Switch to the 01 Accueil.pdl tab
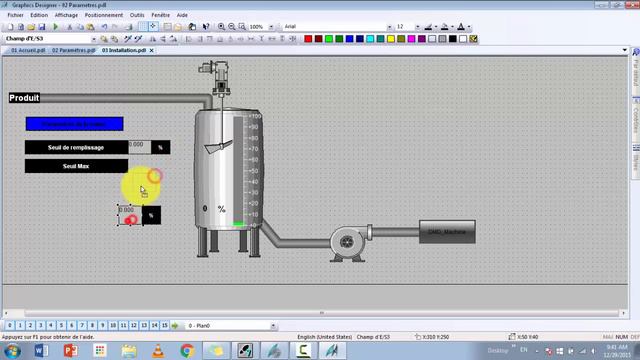 tap(28, 50)
